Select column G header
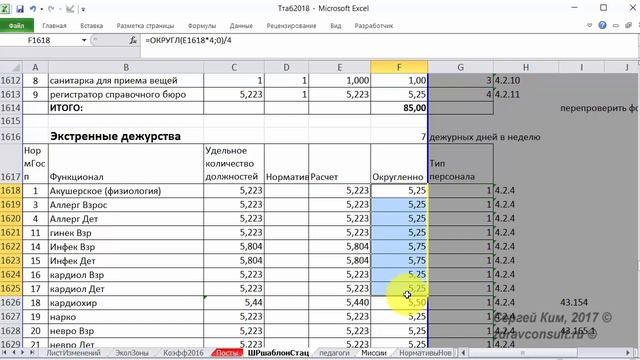 click(x=460, y=67)
